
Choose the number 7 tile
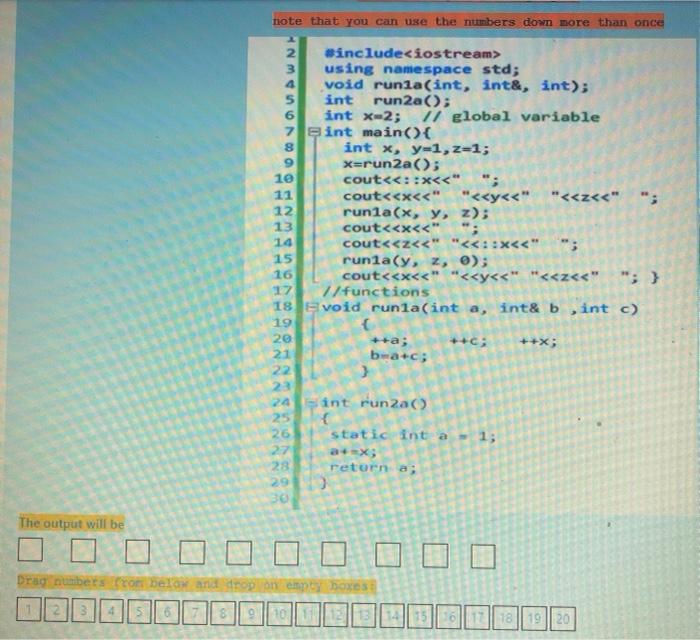point(195,613)
